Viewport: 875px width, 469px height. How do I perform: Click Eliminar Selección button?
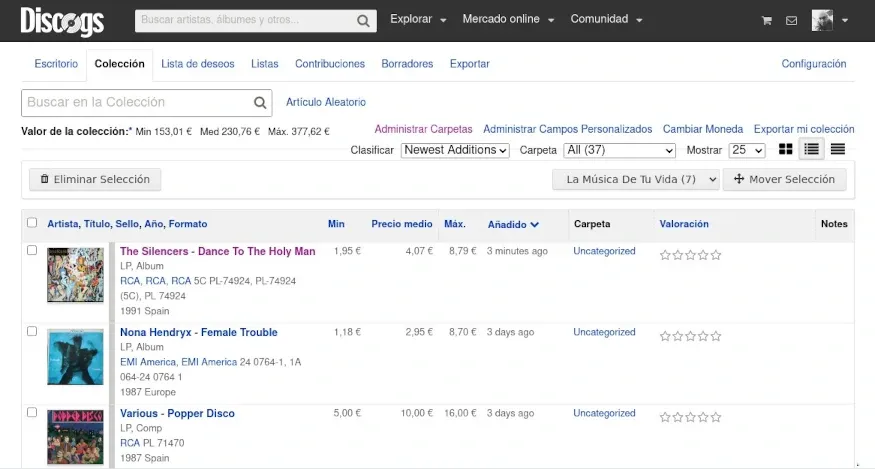tap(95, 179)
